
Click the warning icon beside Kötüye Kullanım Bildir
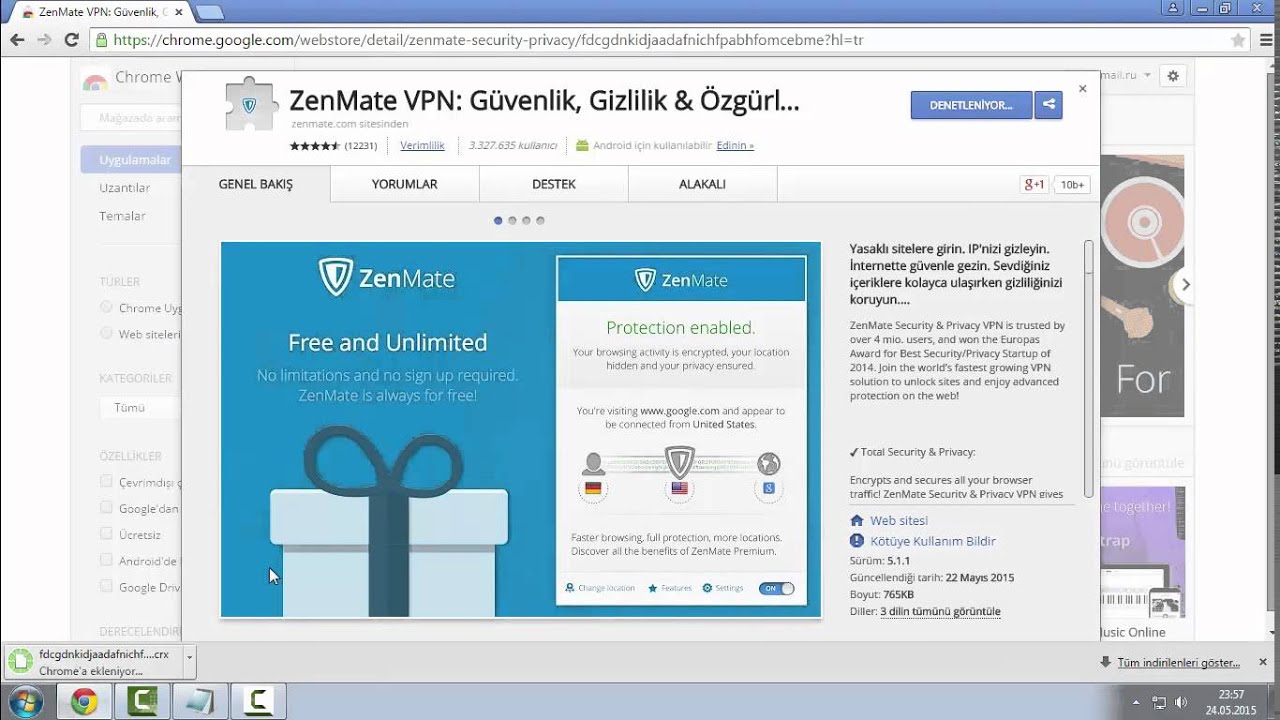(856, 541)
